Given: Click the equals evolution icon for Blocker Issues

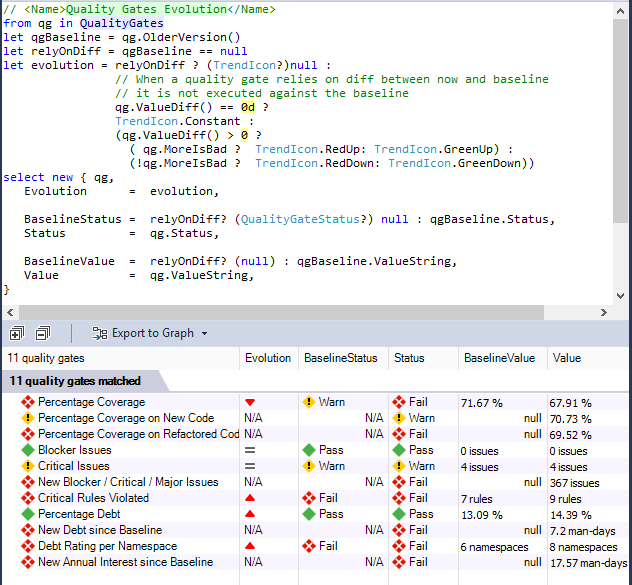Looking at the screenshot, I should click(x=250, y=450).
